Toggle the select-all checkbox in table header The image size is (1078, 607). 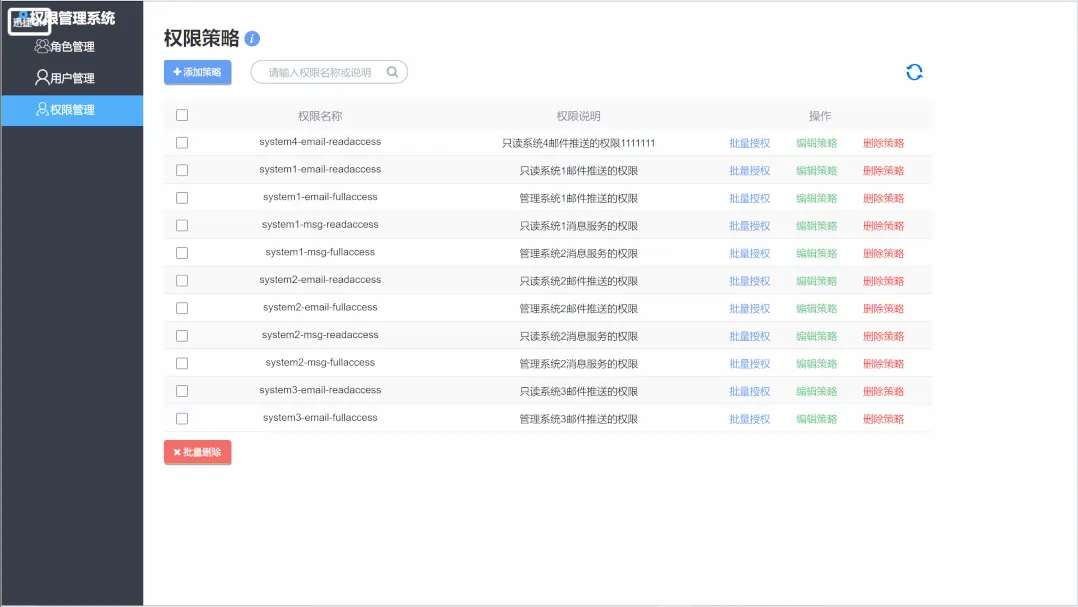click(182, 115)
